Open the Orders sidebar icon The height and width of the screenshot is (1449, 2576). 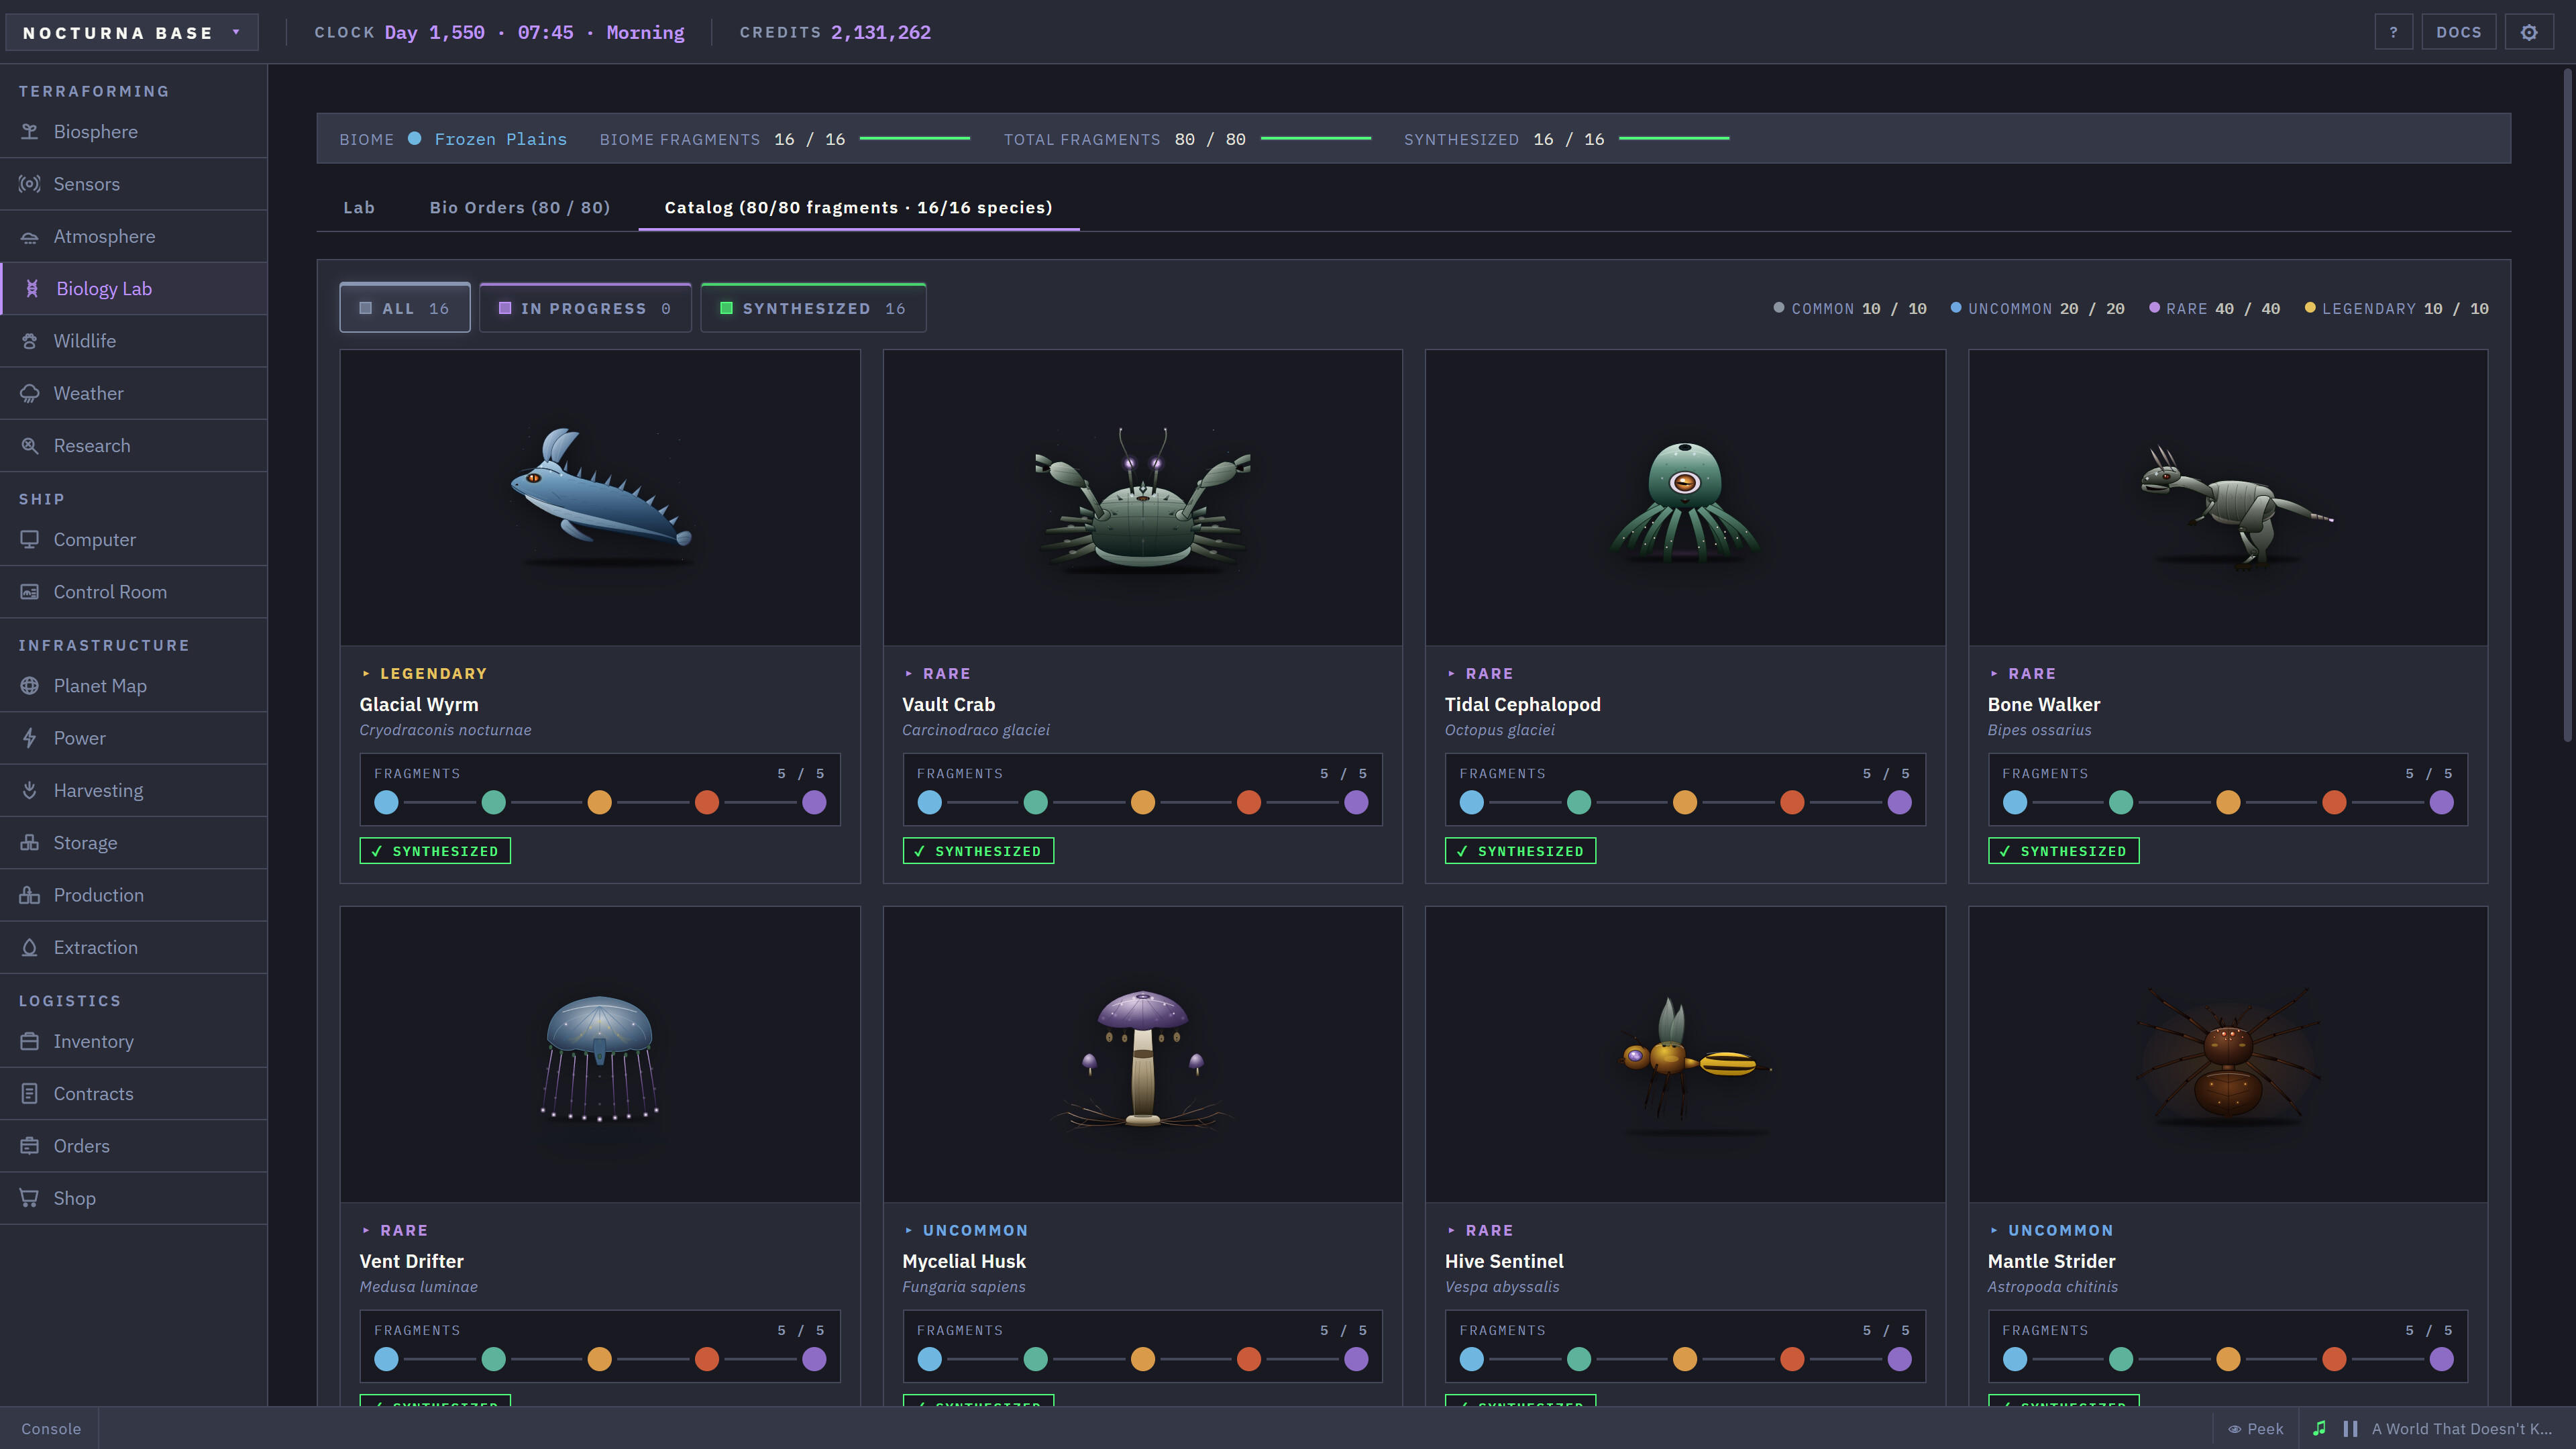click(x=30, y=1146)
